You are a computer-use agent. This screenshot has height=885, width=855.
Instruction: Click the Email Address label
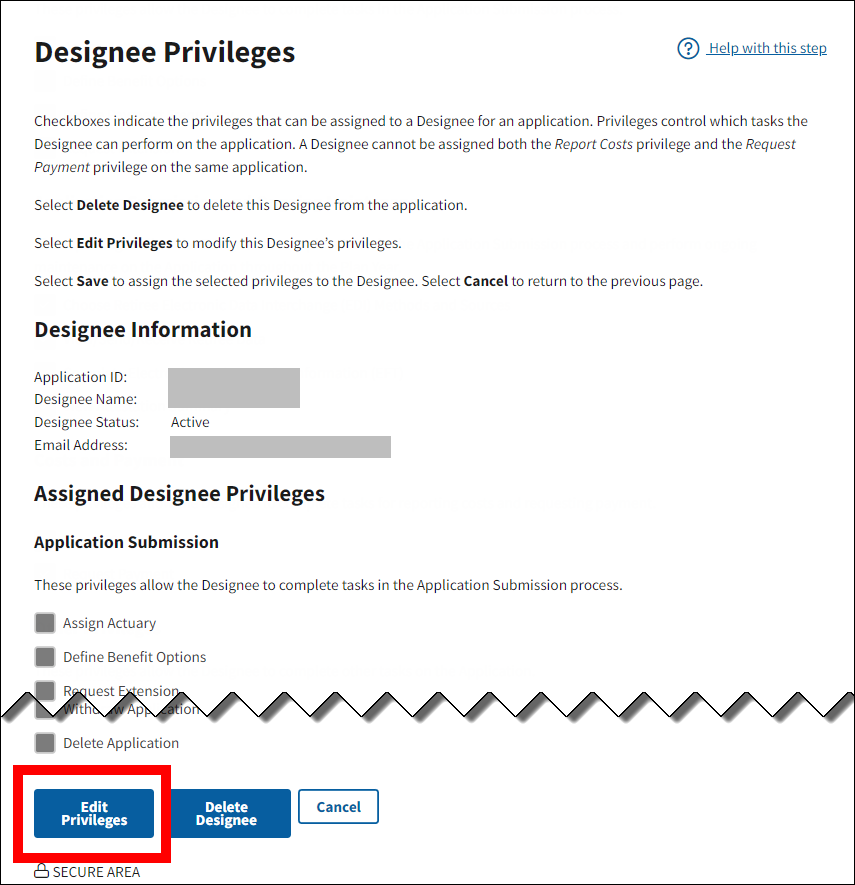tap(81, 445)
